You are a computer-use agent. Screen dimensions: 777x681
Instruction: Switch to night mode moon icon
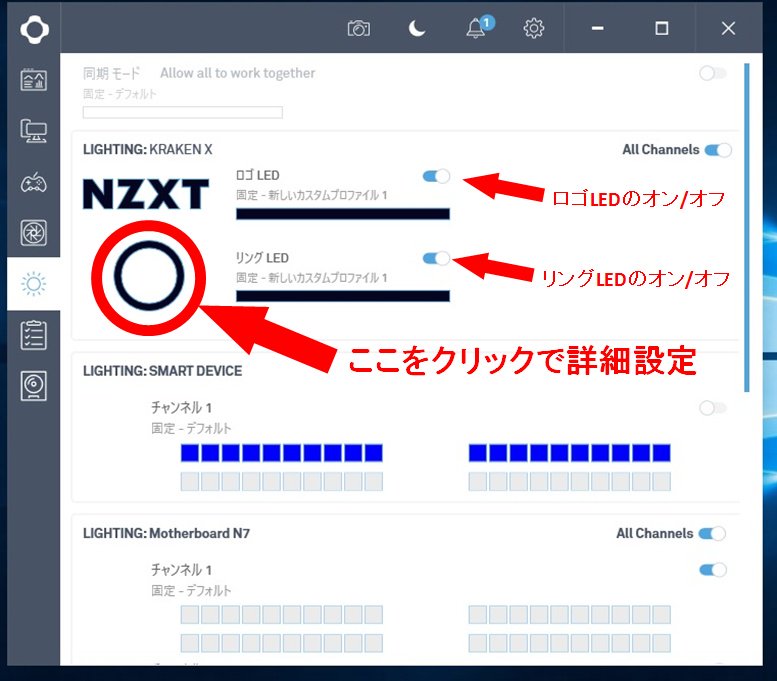(x=417, y=28)
